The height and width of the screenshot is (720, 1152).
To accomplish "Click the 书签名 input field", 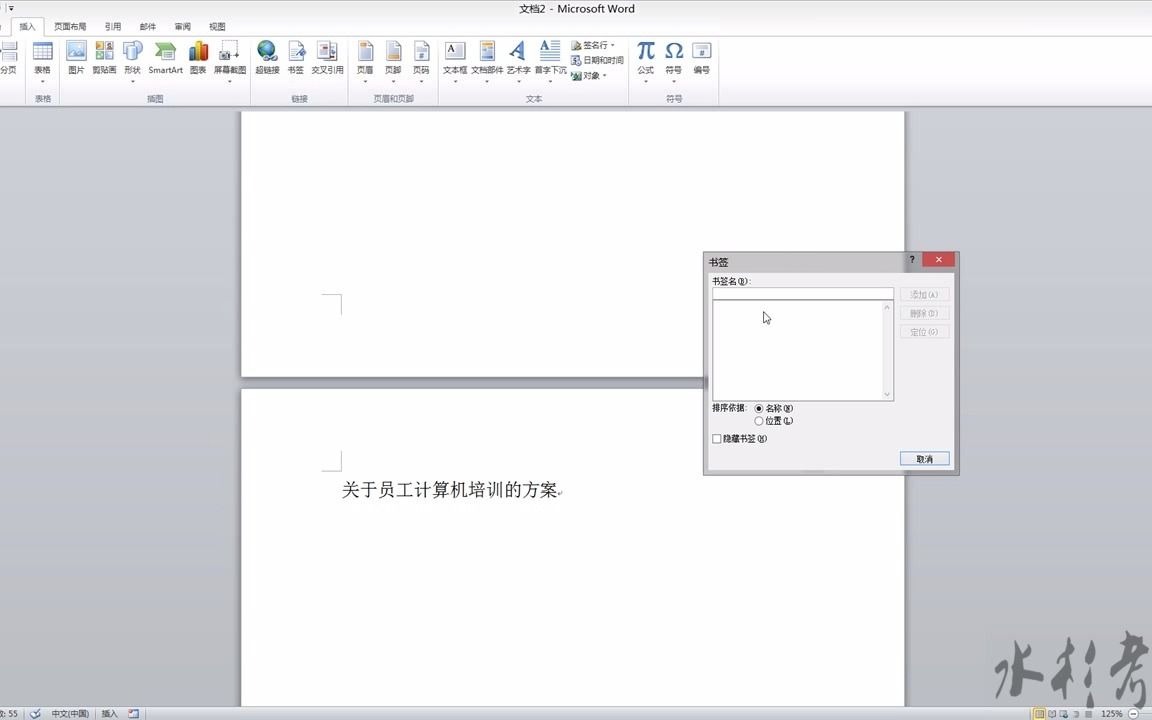I will pos(802,294).
